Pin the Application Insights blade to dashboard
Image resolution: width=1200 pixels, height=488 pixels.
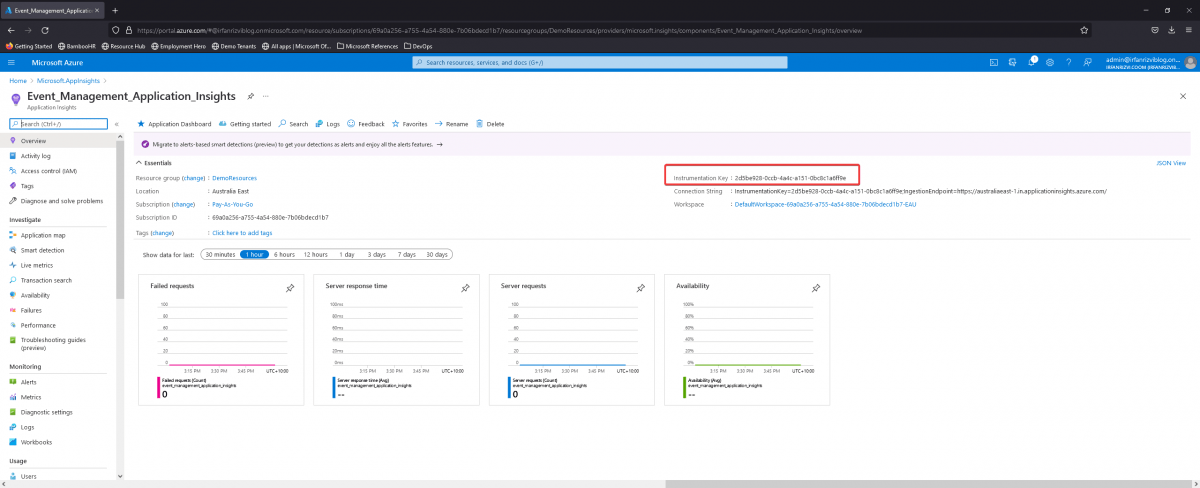pyautogui.click(x=251, y=96)
